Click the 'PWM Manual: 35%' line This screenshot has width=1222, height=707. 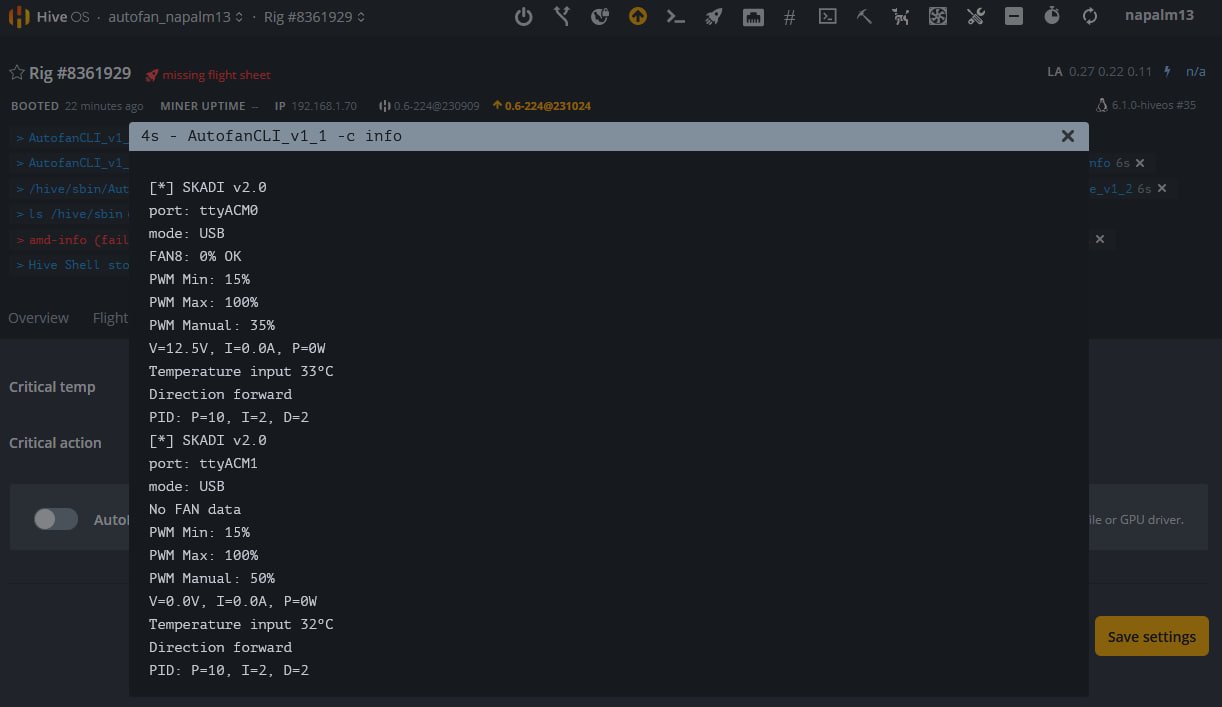(212, 325)
